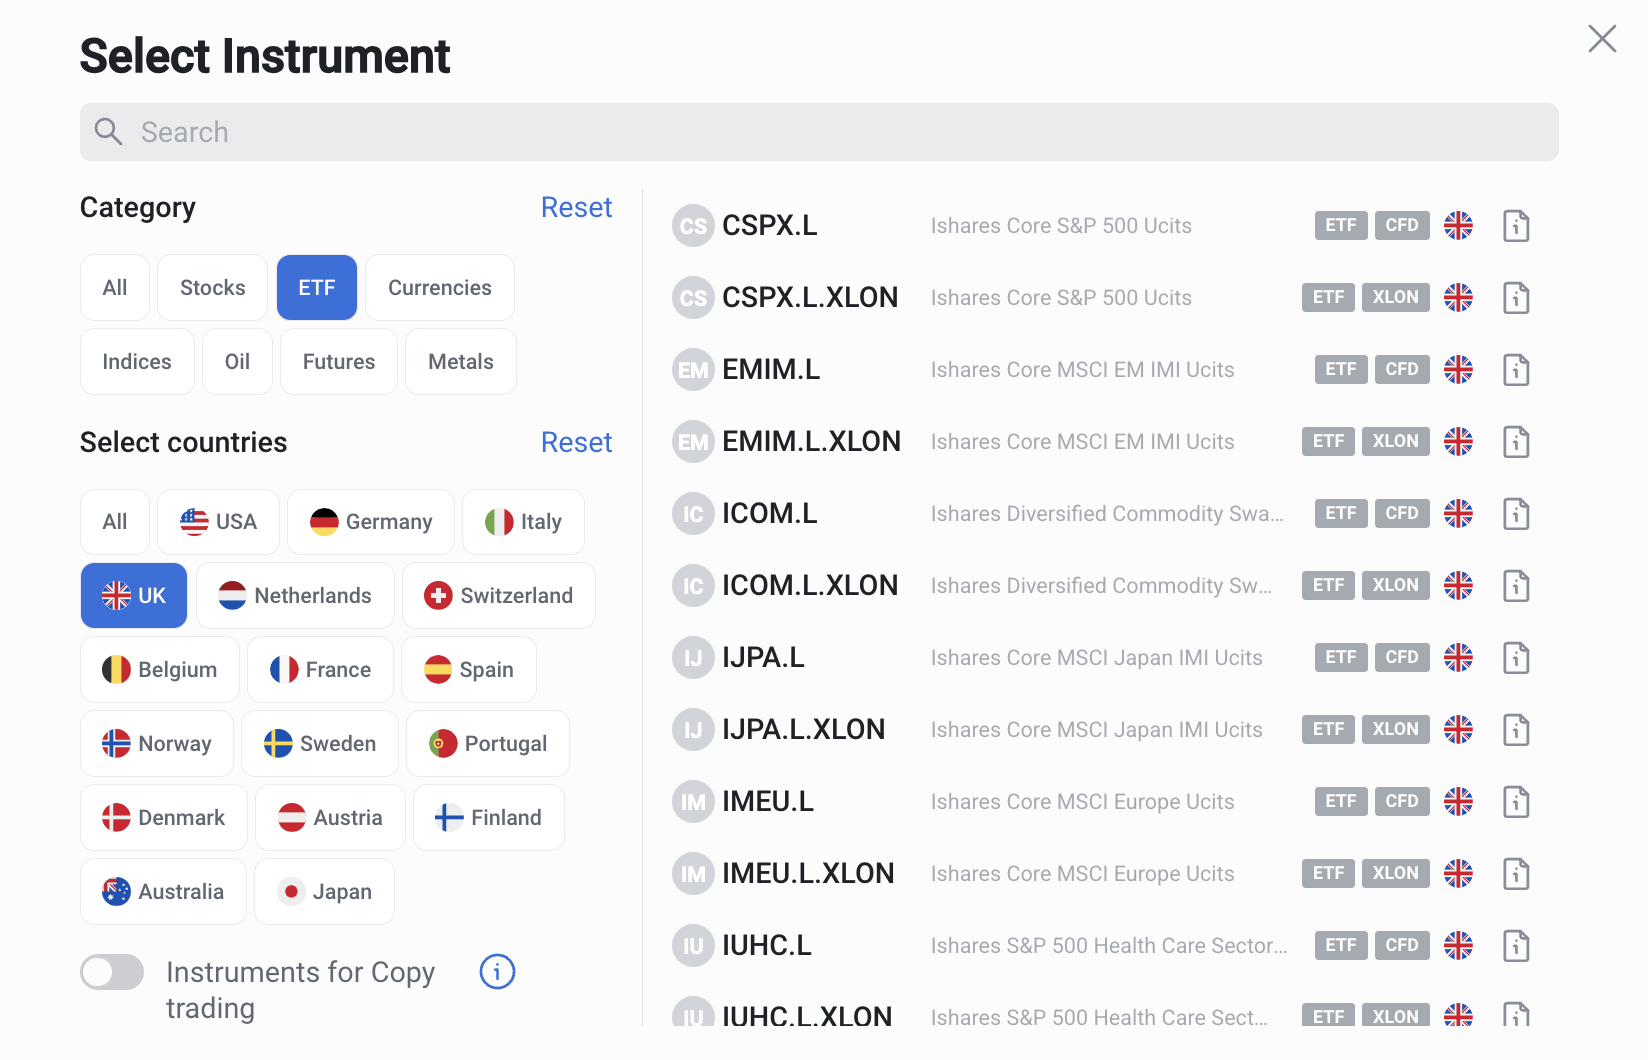Click the UK flag icon on IJPA.L row

(1458, 658)
